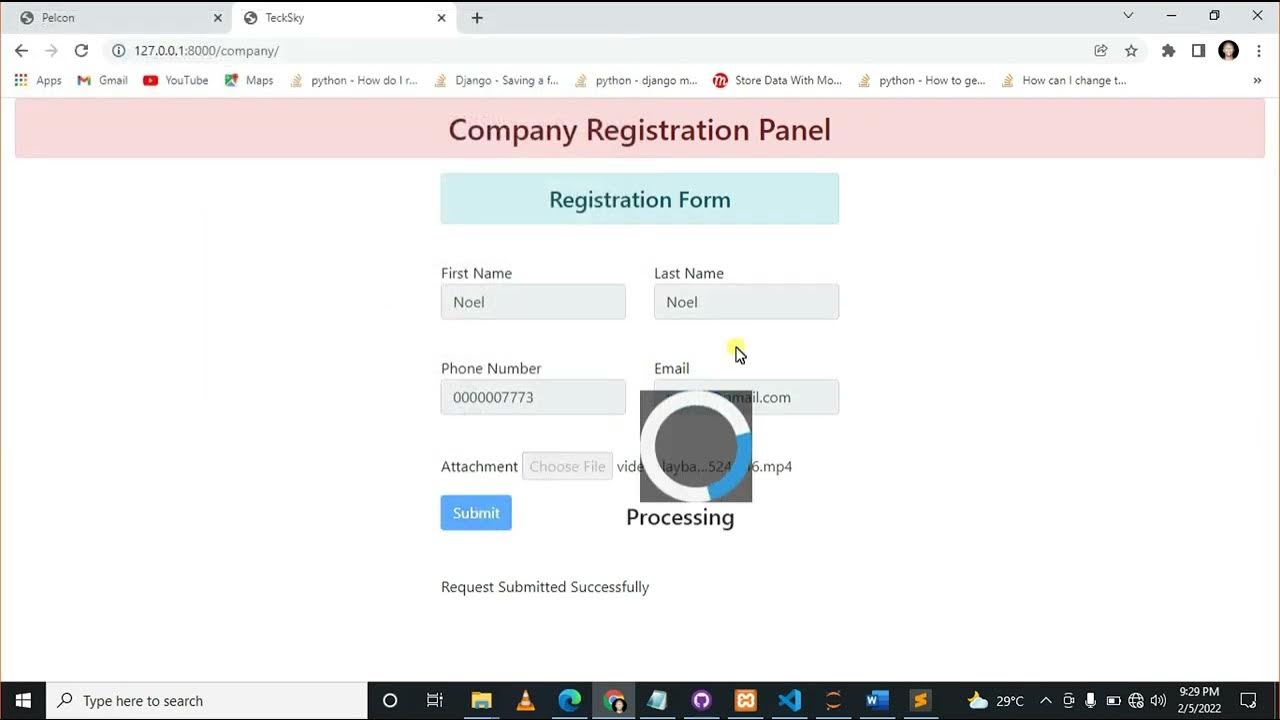Screen dimensions: 1280x720
Task: Open the Chrome profile avatar
Action: tap(1229, 51)
